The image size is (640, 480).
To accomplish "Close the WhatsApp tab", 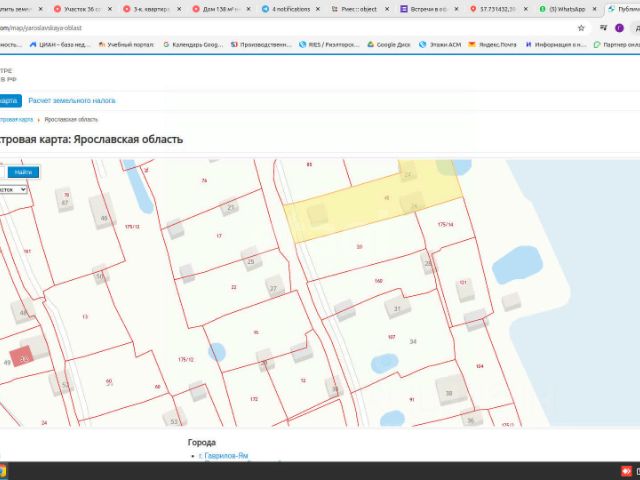I will [x=594, y=9].
